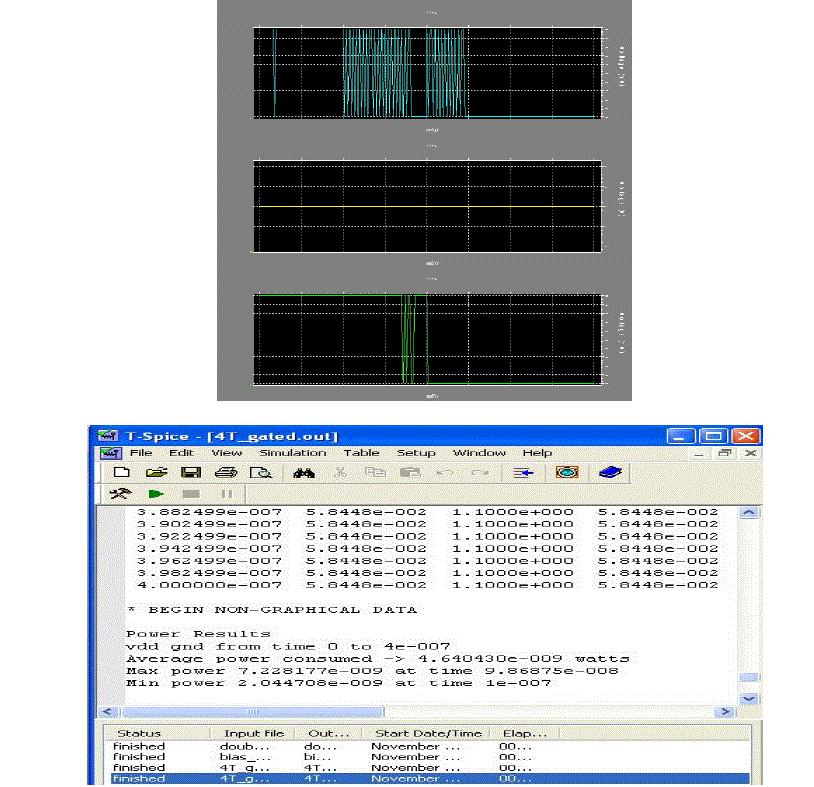This screenshot has height=787, width=814.
Task: Click the waveform viewer icon
Action: pos(567,473)
